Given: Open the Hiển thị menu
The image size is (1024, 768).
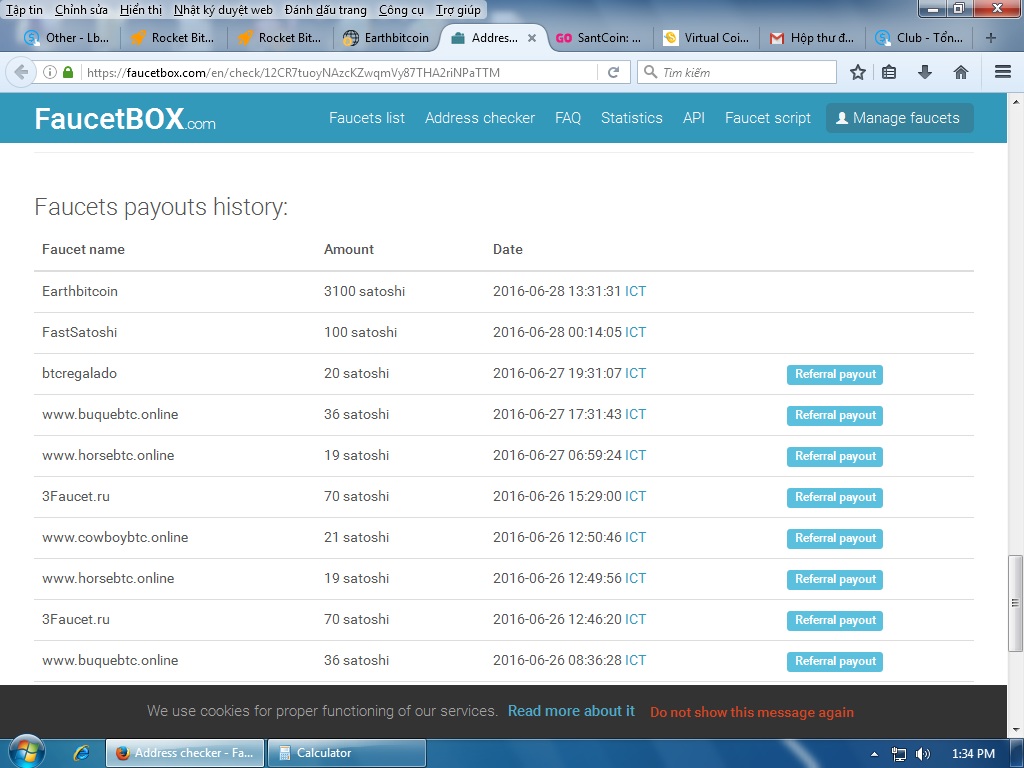Looking at the screenshot, I should [x=141, y=10].
